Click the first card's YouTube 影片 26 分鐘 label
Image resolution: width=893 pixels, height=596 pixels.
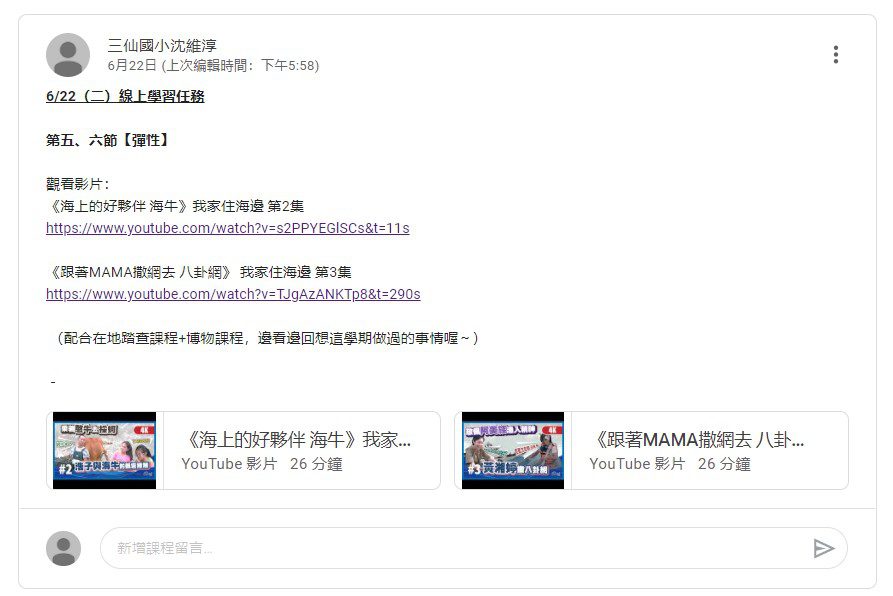point(262,464)
